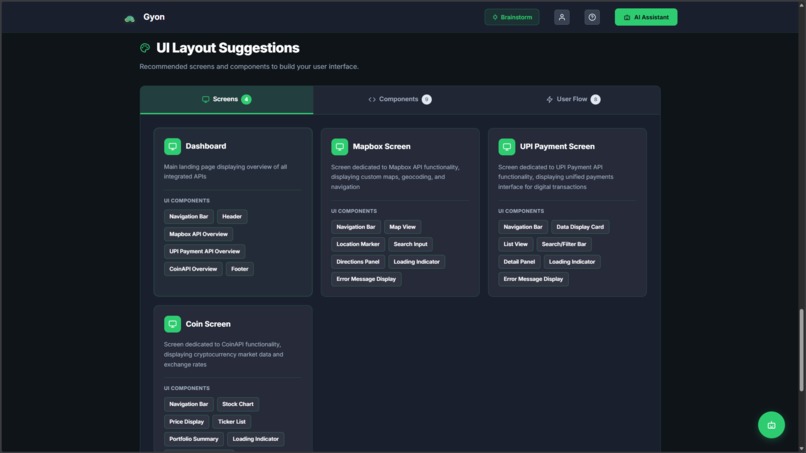Click the Map View tag
Screen dimensions: 806x453
click(402, 227)
